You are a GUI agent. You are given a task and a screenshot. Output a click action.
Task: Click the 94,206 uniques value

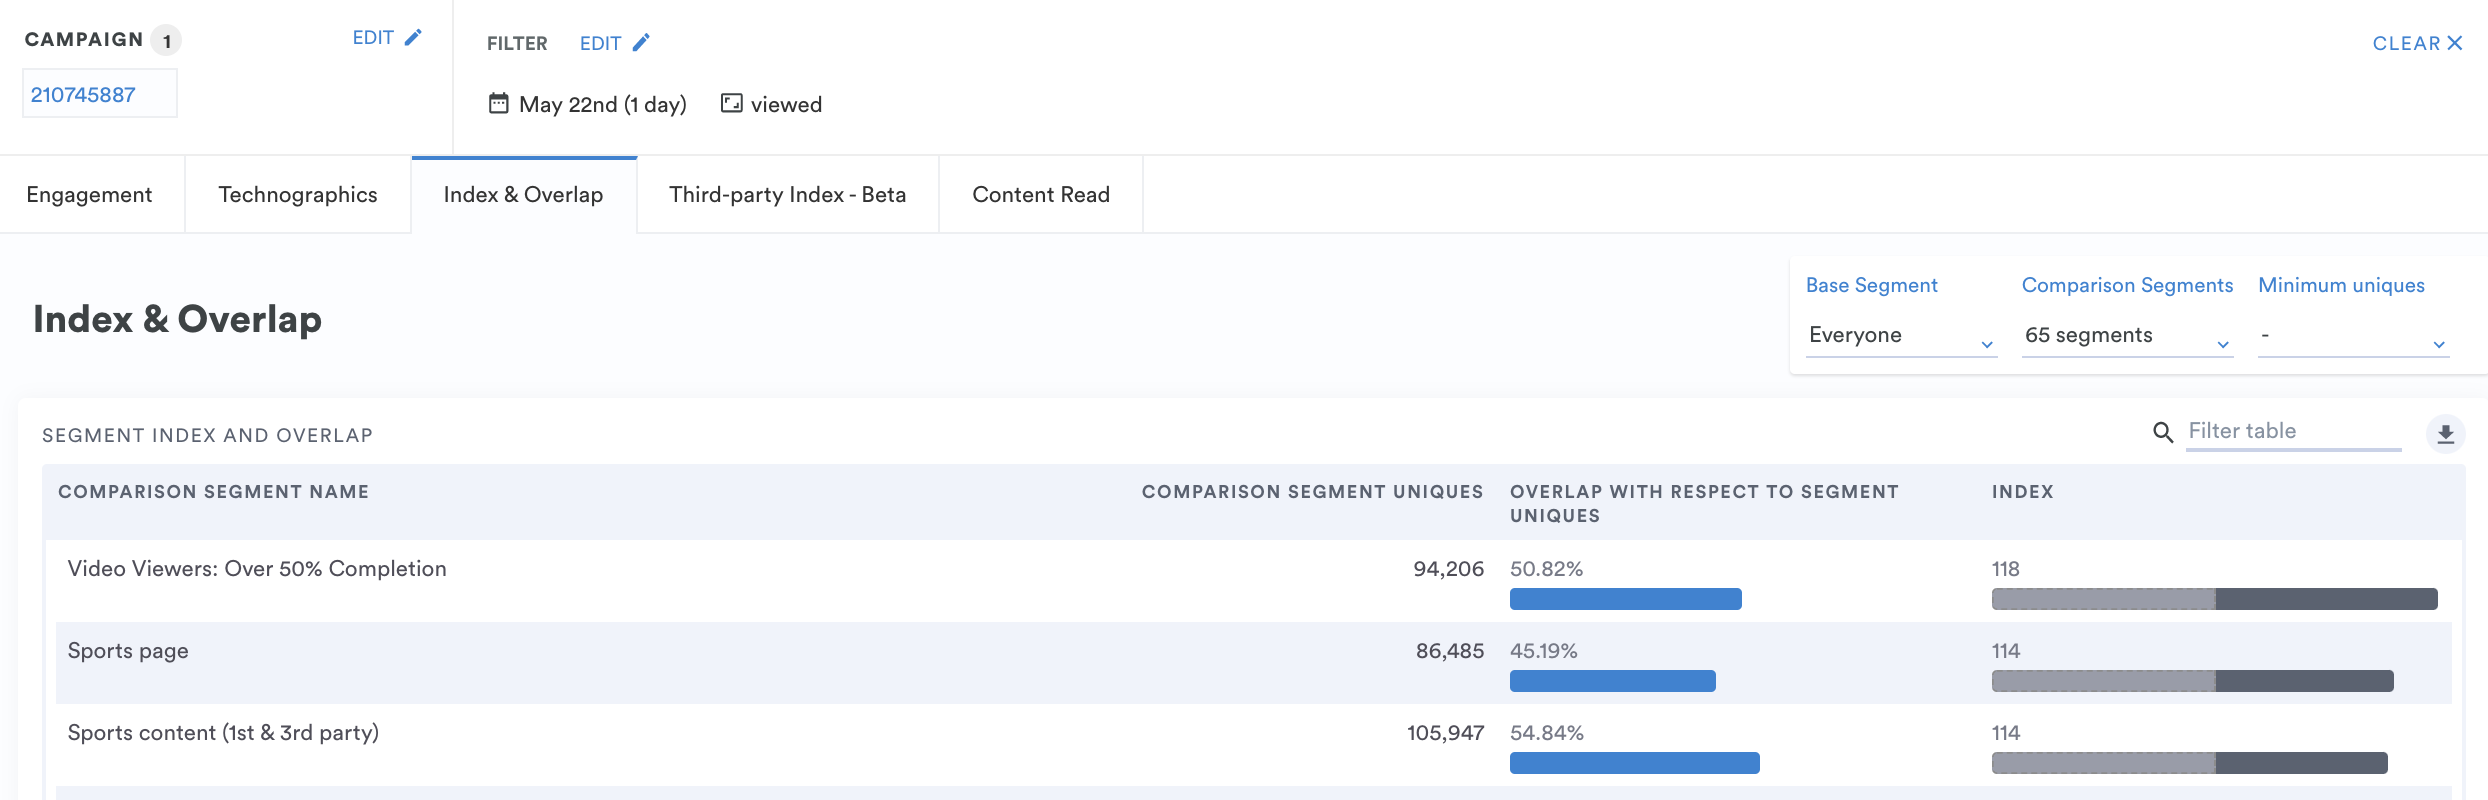1449,569
